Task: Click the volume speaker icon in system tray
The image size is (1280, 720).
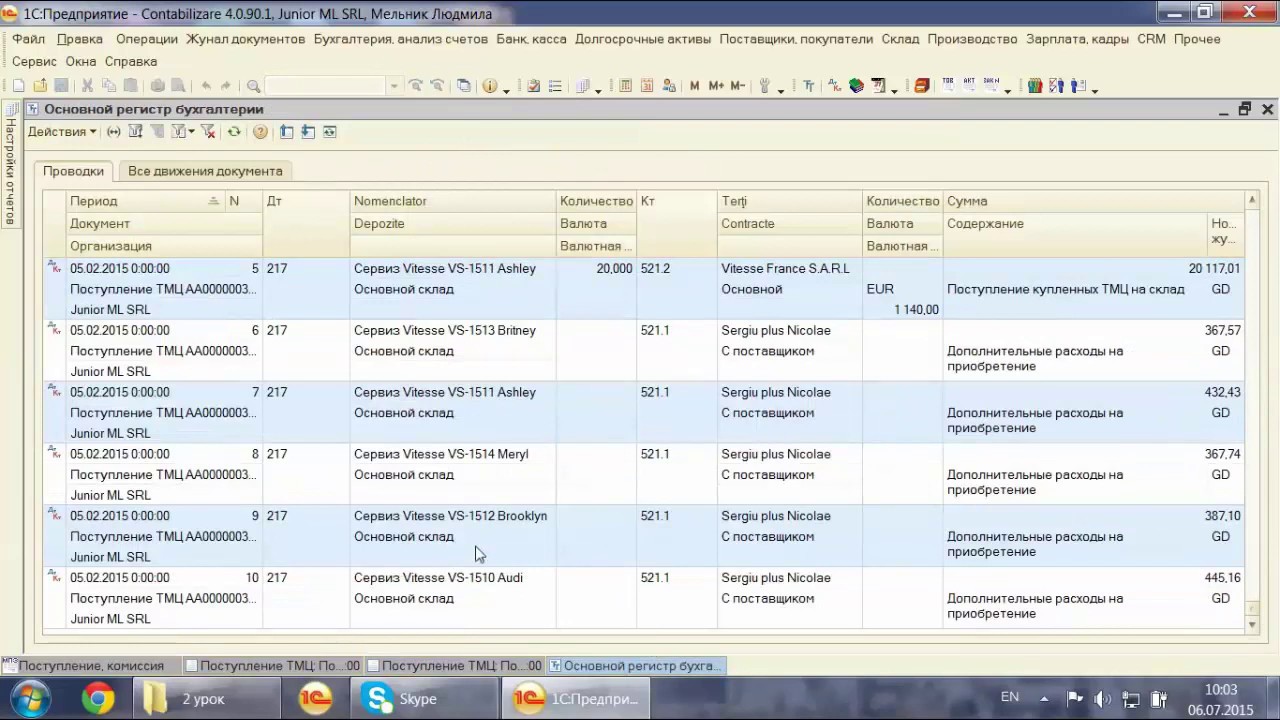Action: (x=1102, y=698)
